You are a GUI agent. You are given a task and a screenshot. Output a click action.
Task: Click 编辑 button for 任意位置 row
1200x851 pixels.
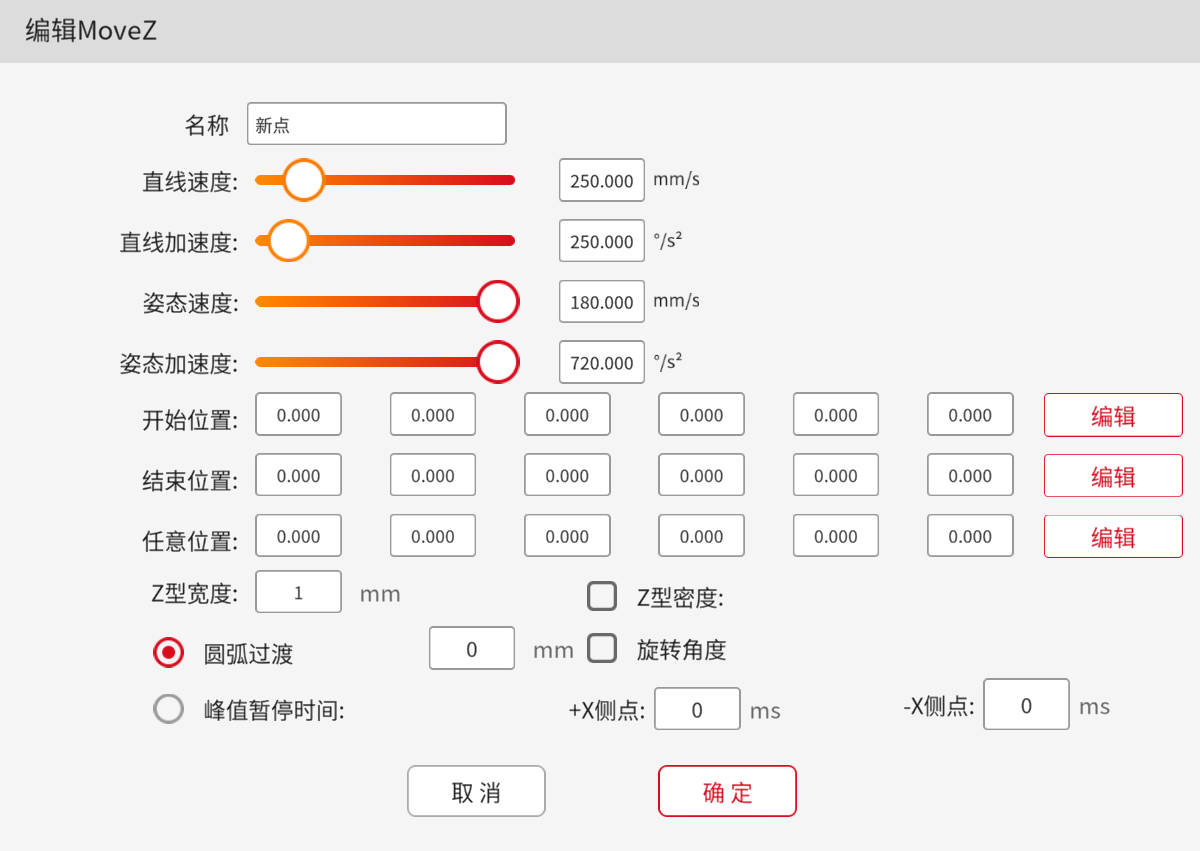point(1113,536)
